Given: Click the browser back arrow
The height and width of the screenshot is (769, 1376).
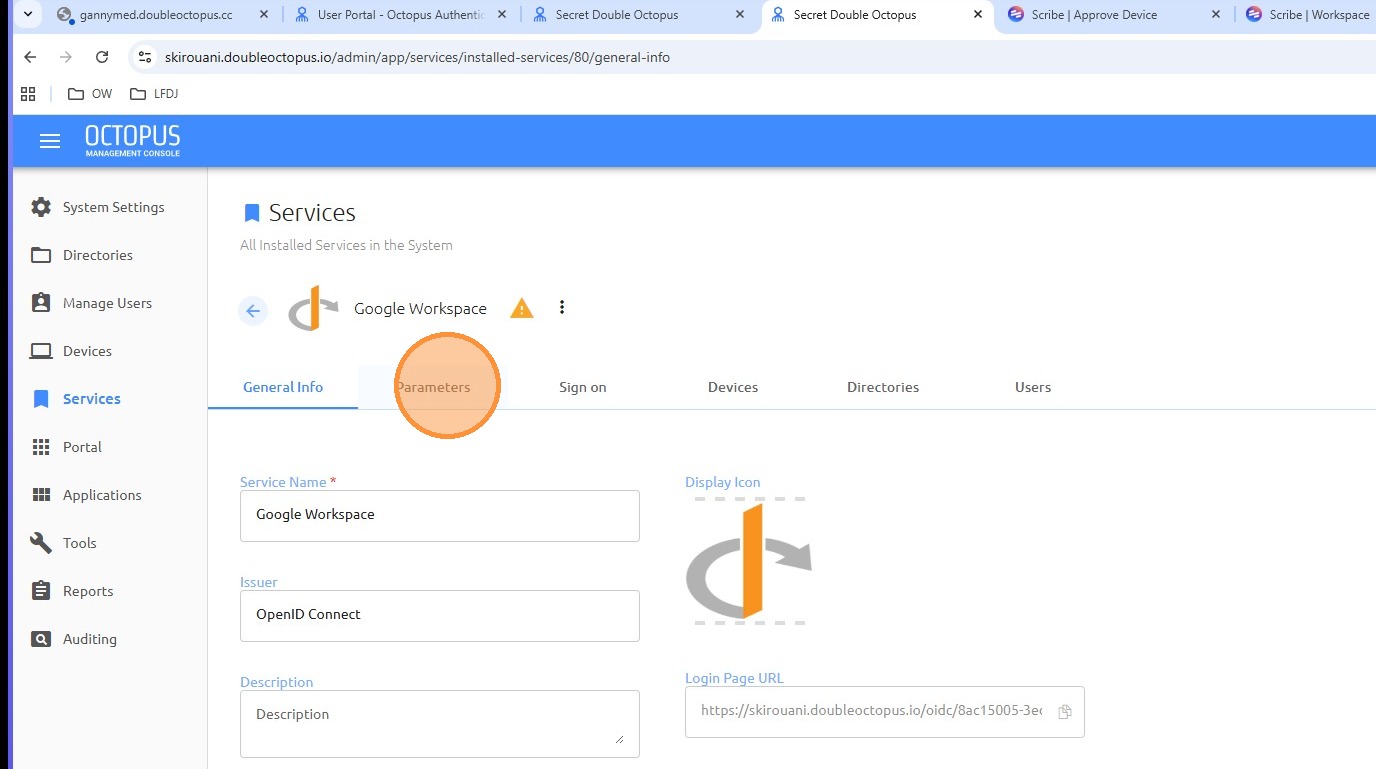Looking at the screenshot, I should 30,57.
